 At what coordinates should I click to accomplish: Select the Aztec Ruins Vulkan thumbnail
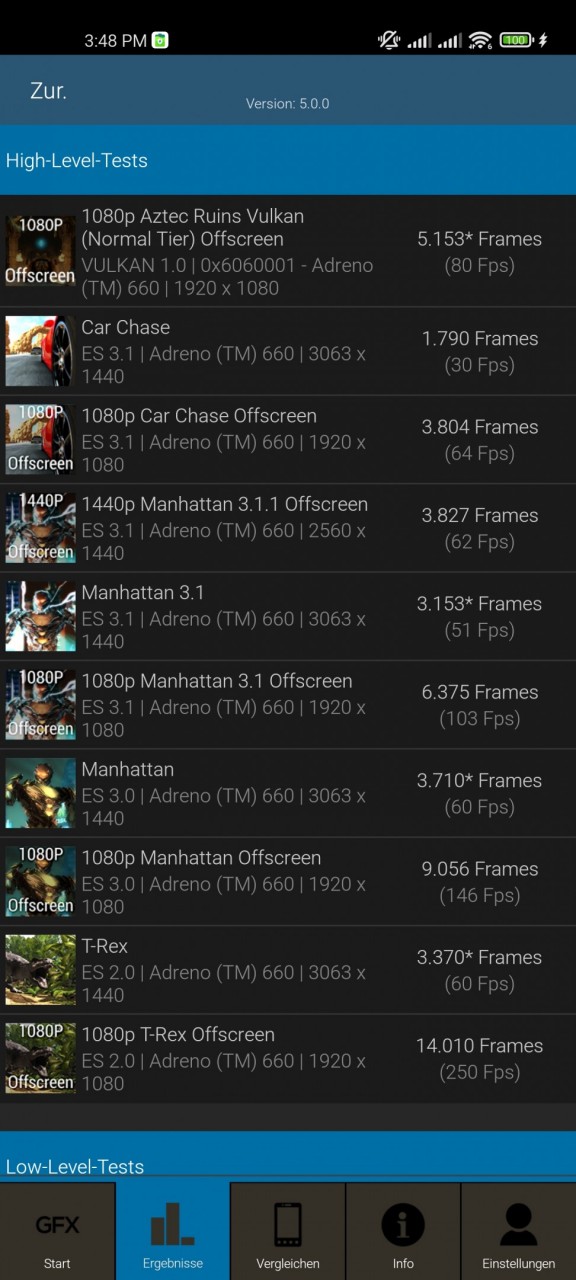[40, 251]
